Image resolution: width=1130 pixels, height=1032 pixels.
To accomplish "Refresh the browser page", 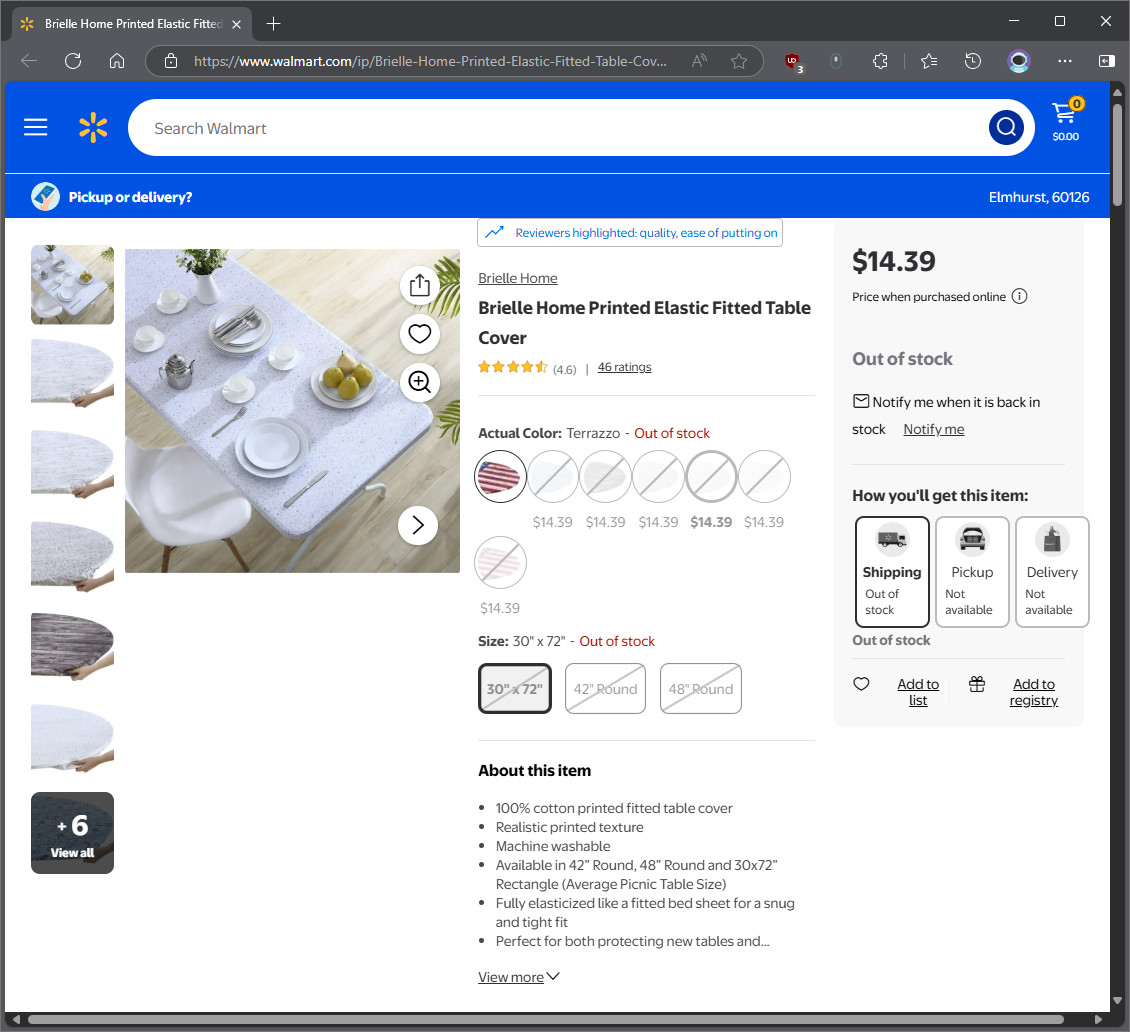I will click(x=73, y=61).
